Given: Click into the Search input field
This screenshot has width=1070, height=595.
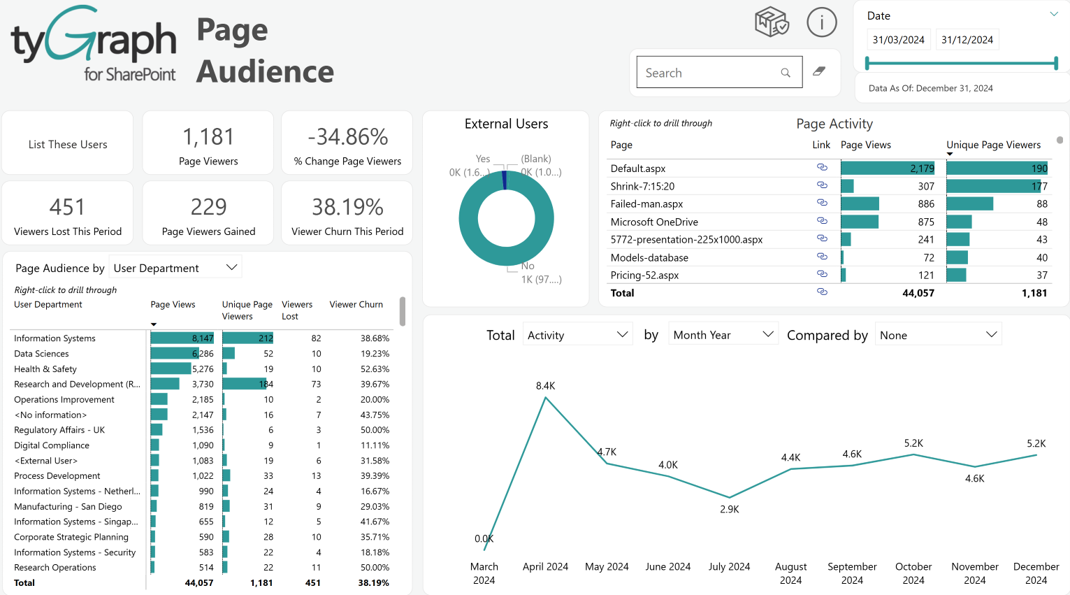Looking at the screenshot, I should pos(710,72).
